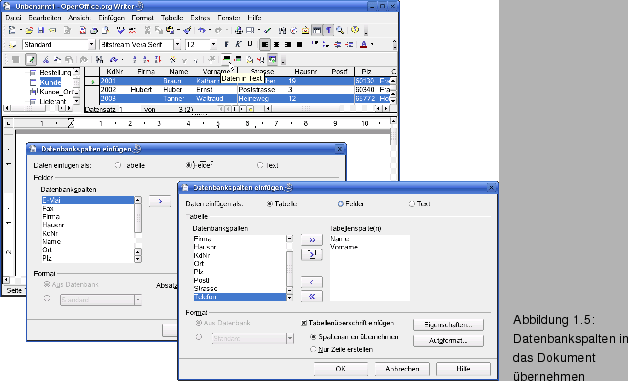This screenshot has width=628, height=381.
Task: Click the remove all << button
Action: coord(312,296)
